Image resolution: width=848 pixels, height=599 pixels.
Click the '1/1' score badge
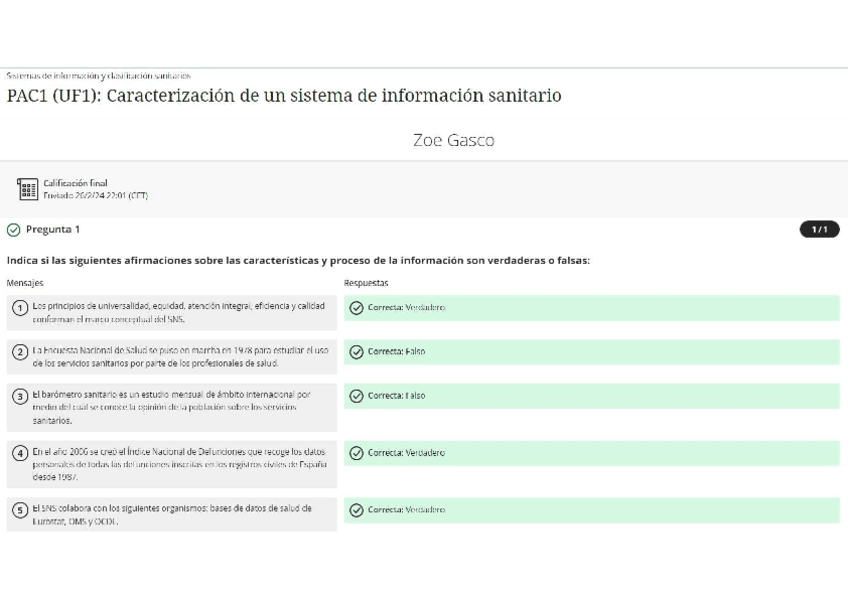(820, 229)
